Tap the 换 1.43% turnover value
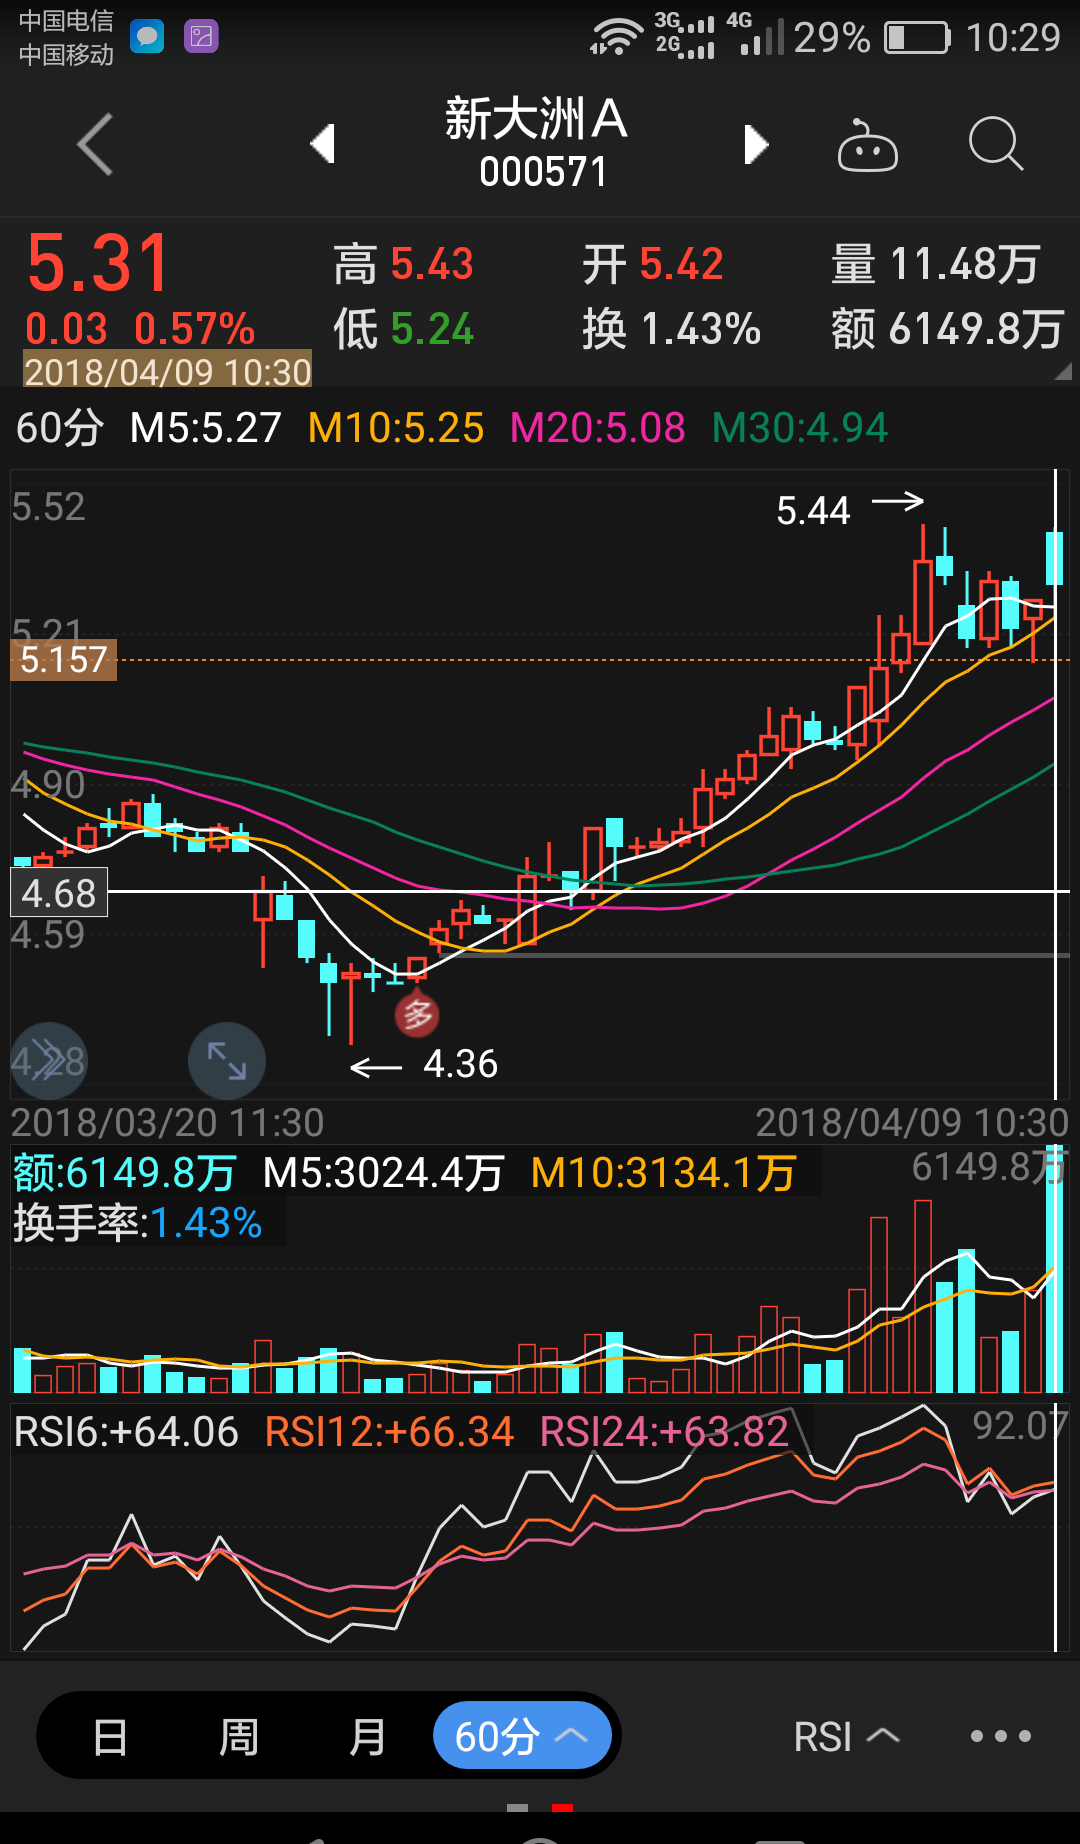 tap(672, 329)
